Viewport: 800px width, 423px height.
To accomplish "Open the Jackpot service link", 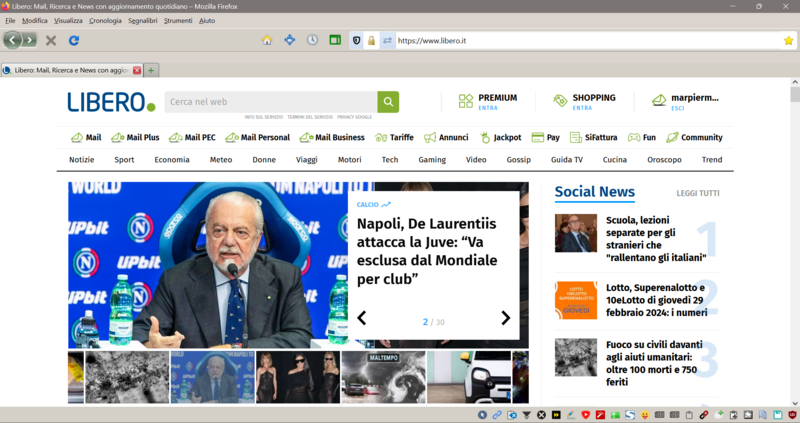I will tap(501, 137).
